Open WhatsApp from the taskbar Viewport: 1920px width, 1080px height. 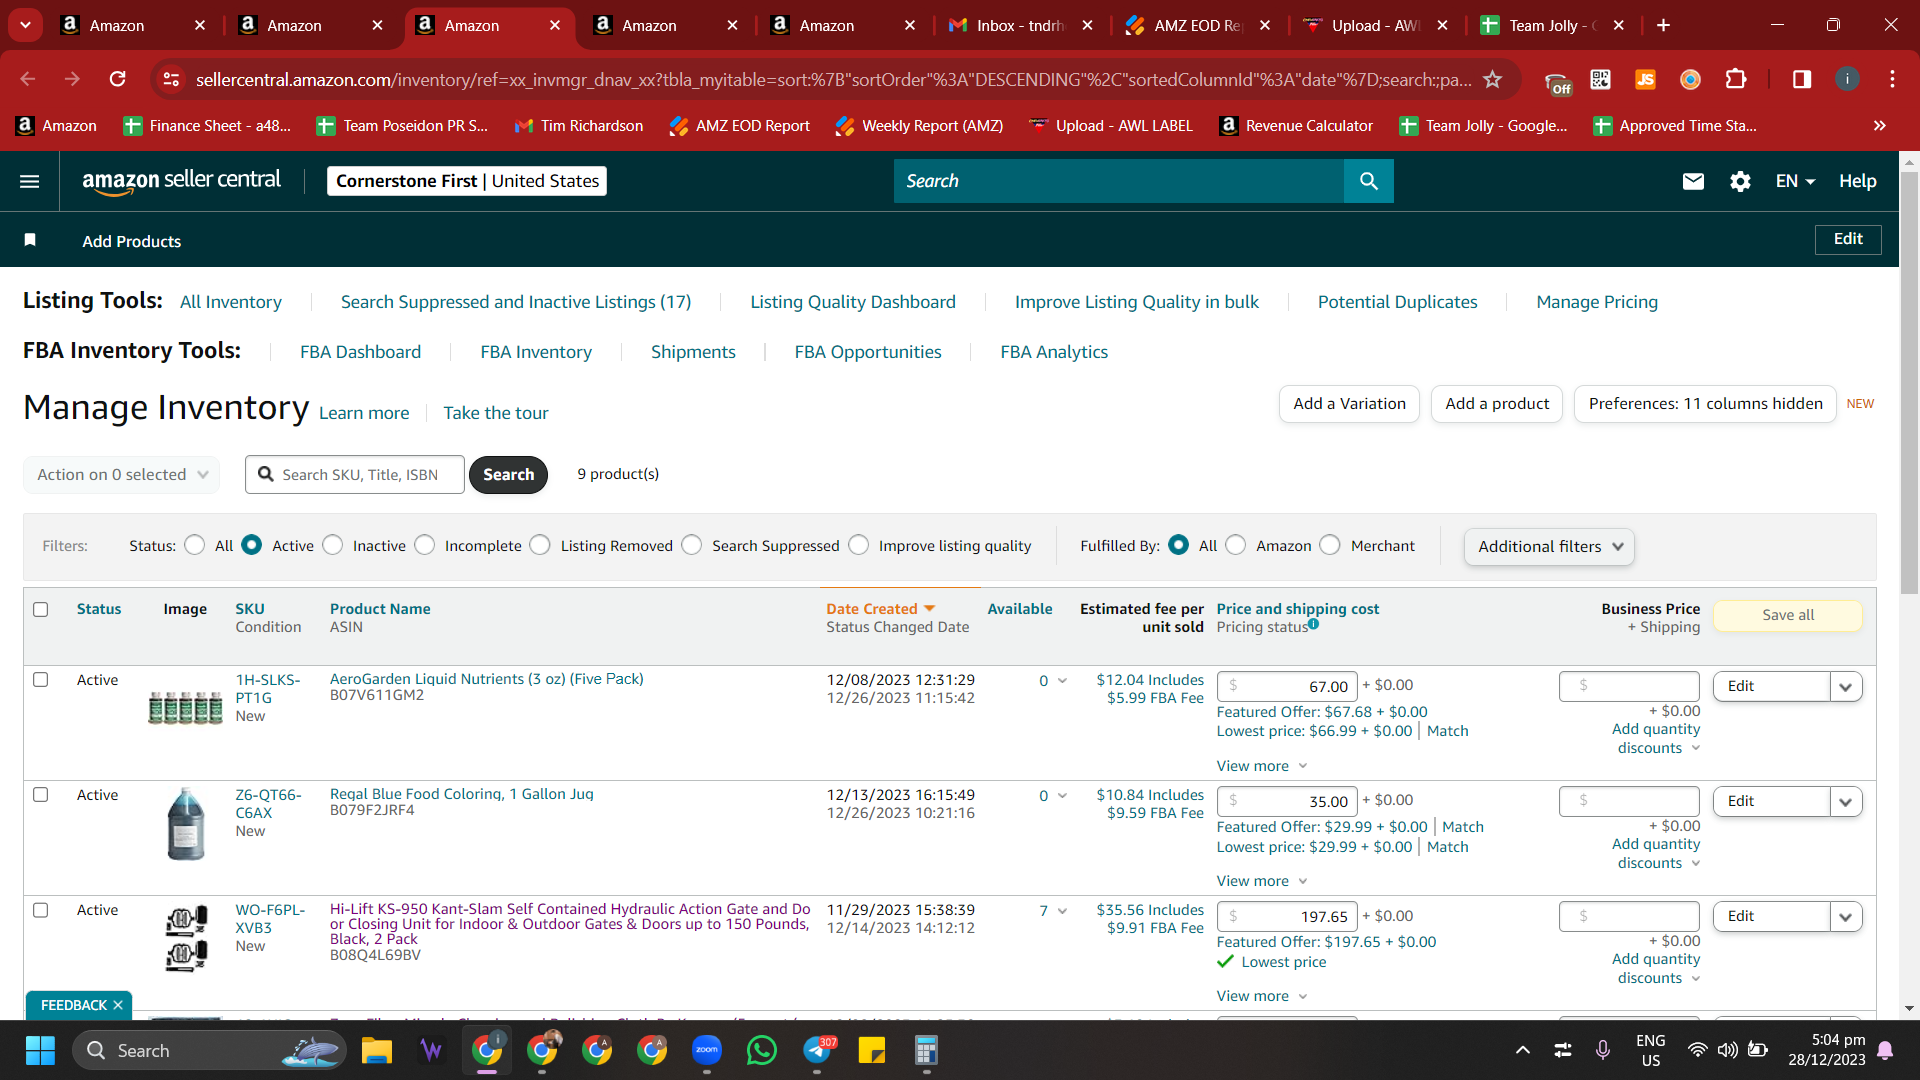762,1050
